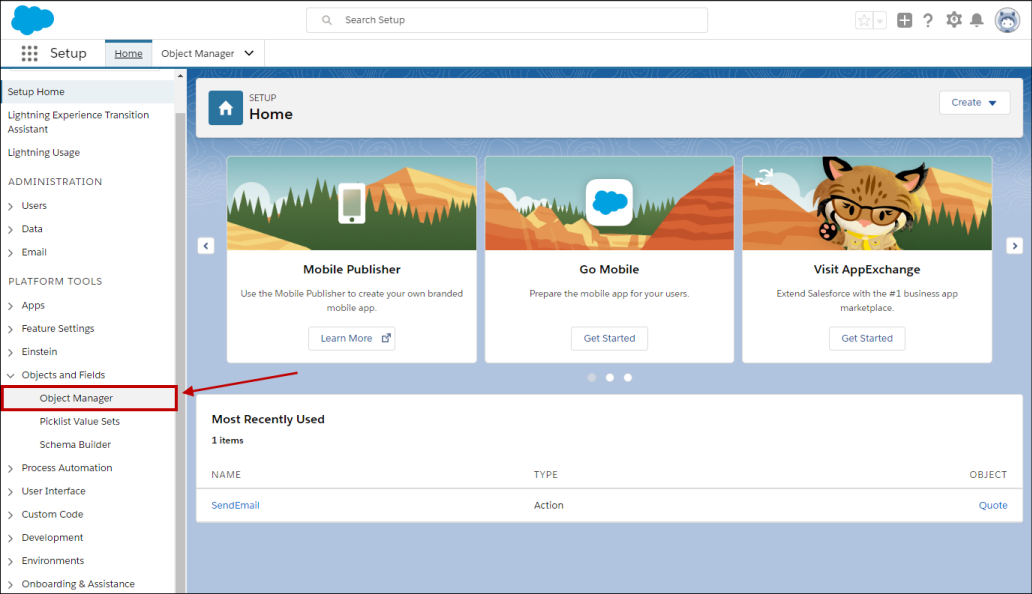The height and width of the screenshot is (594, 1032).
Task: View notifications bell icon
Action: [977, 20]
